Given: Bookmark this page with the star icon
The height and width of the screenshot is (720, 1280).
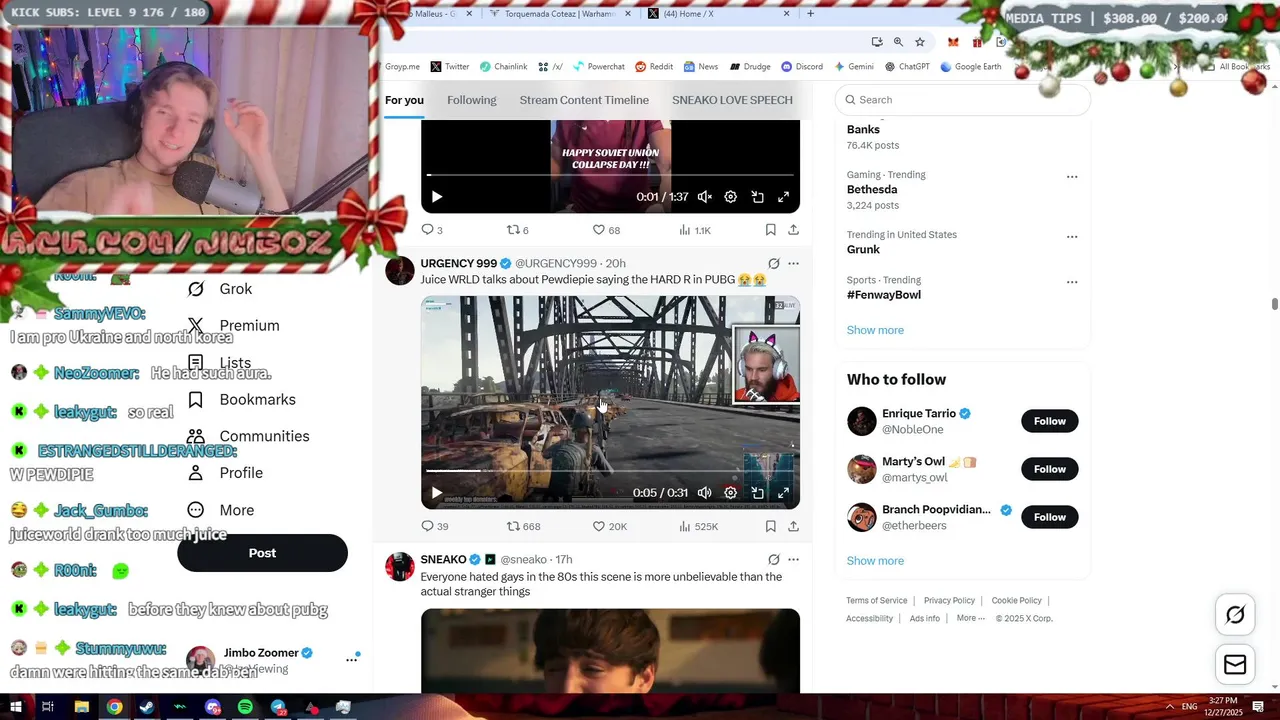Looking at the screenshot, I should point(920,42).
